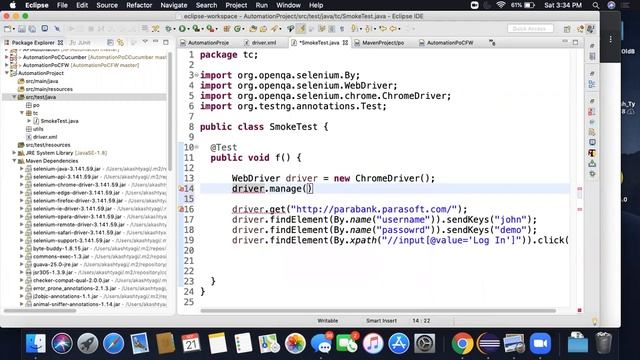Click the Search flashlight toolbar icon
The height and width of the screenshot is (360, 640).
(x=274, y=29)
